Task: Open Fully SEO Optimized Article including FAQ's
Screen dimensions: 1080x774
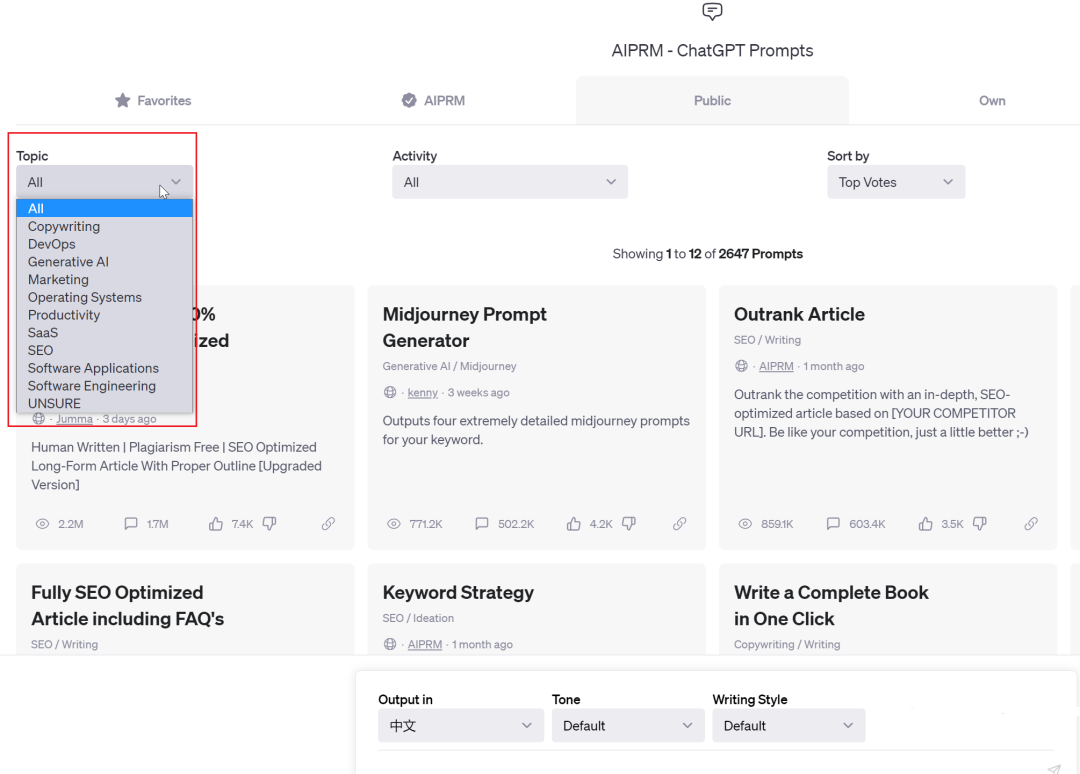Action: pos(127,605)
